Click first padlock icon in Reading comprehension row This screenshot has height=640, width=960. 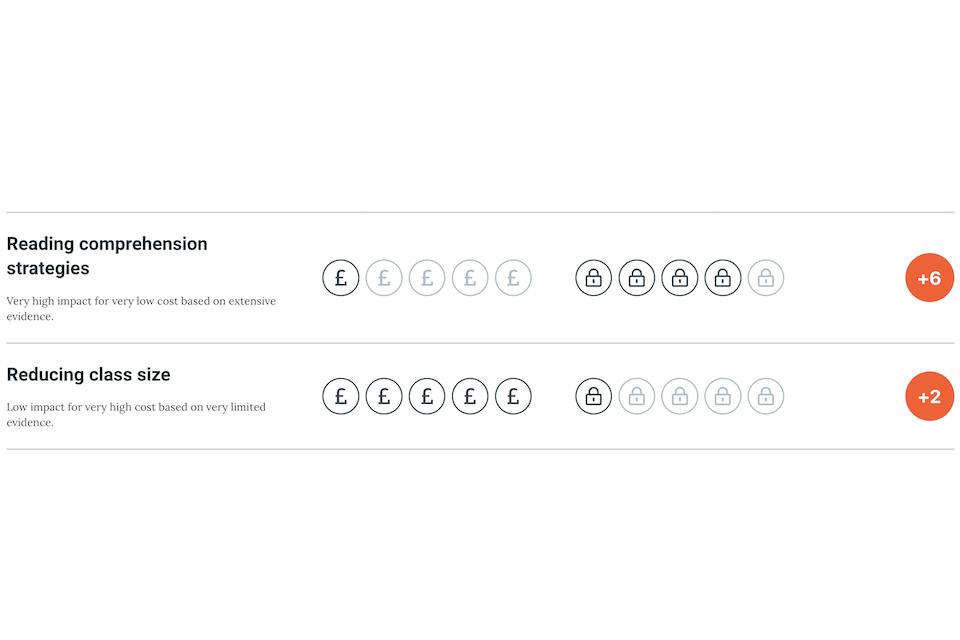click(x=593, y=278)
